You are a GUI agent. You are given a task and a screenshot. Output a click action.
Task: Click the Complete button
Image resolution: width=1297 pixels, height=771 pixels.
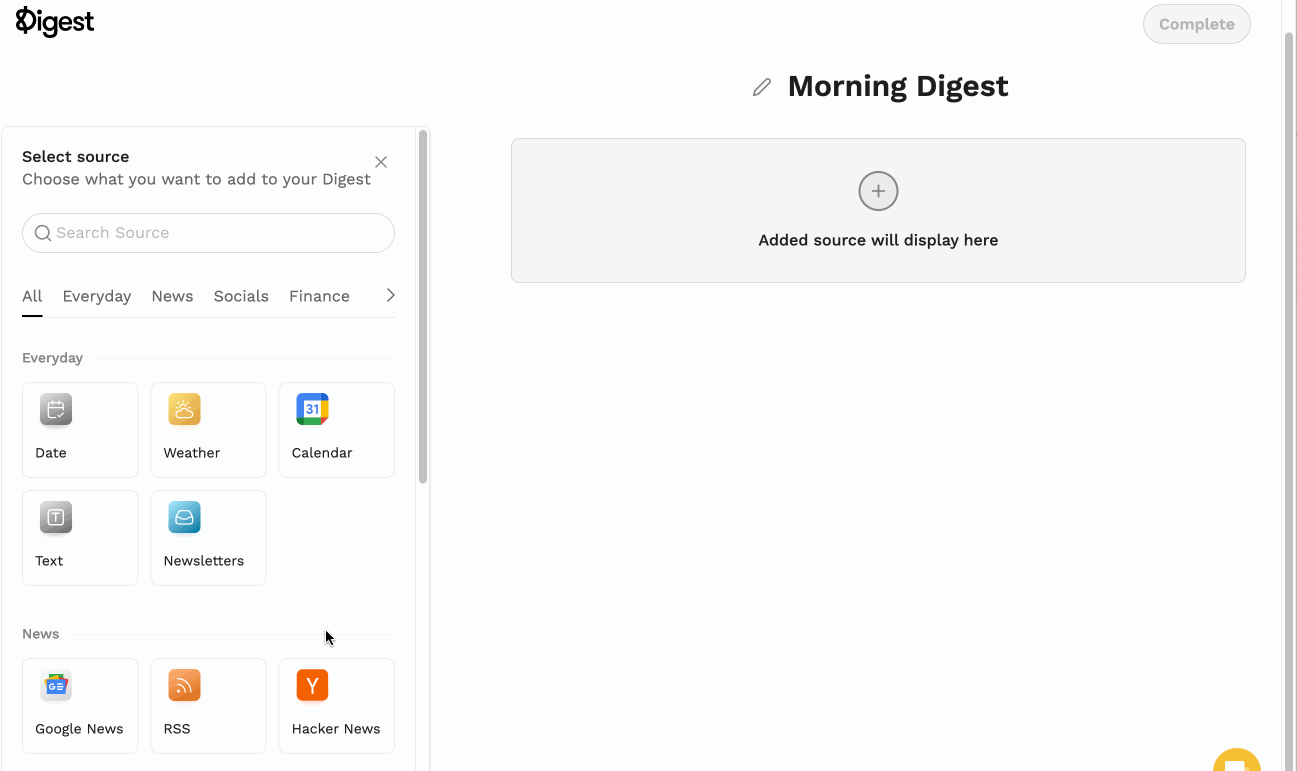point(1196,23)
